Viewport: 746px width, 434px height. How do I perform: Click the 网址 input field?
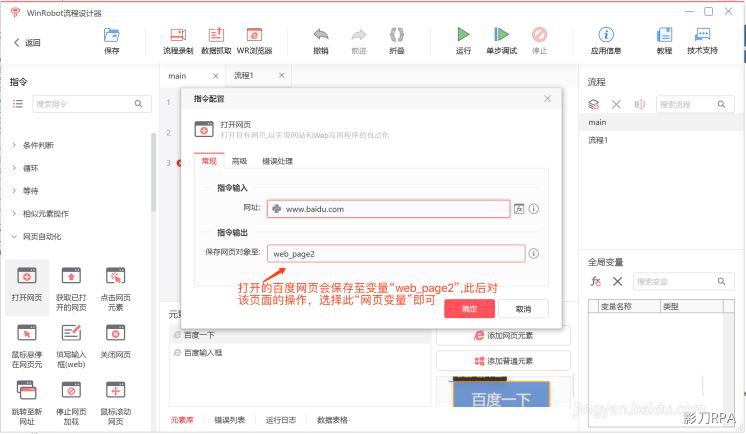click(x=388, y=208)
